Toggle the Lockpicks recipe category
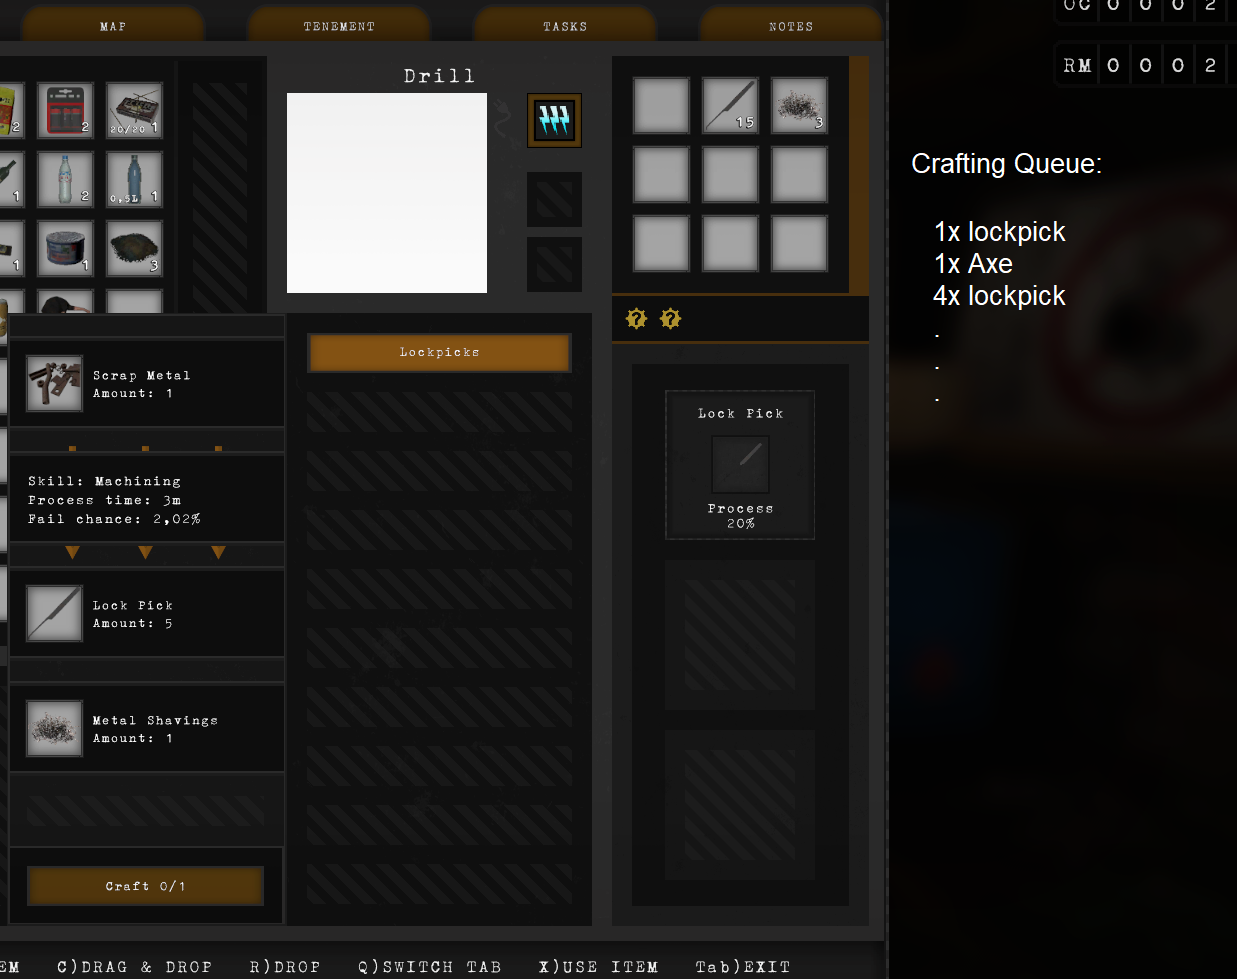Image resolution: width=1237 pixels, height=979 pixels. 439,352
